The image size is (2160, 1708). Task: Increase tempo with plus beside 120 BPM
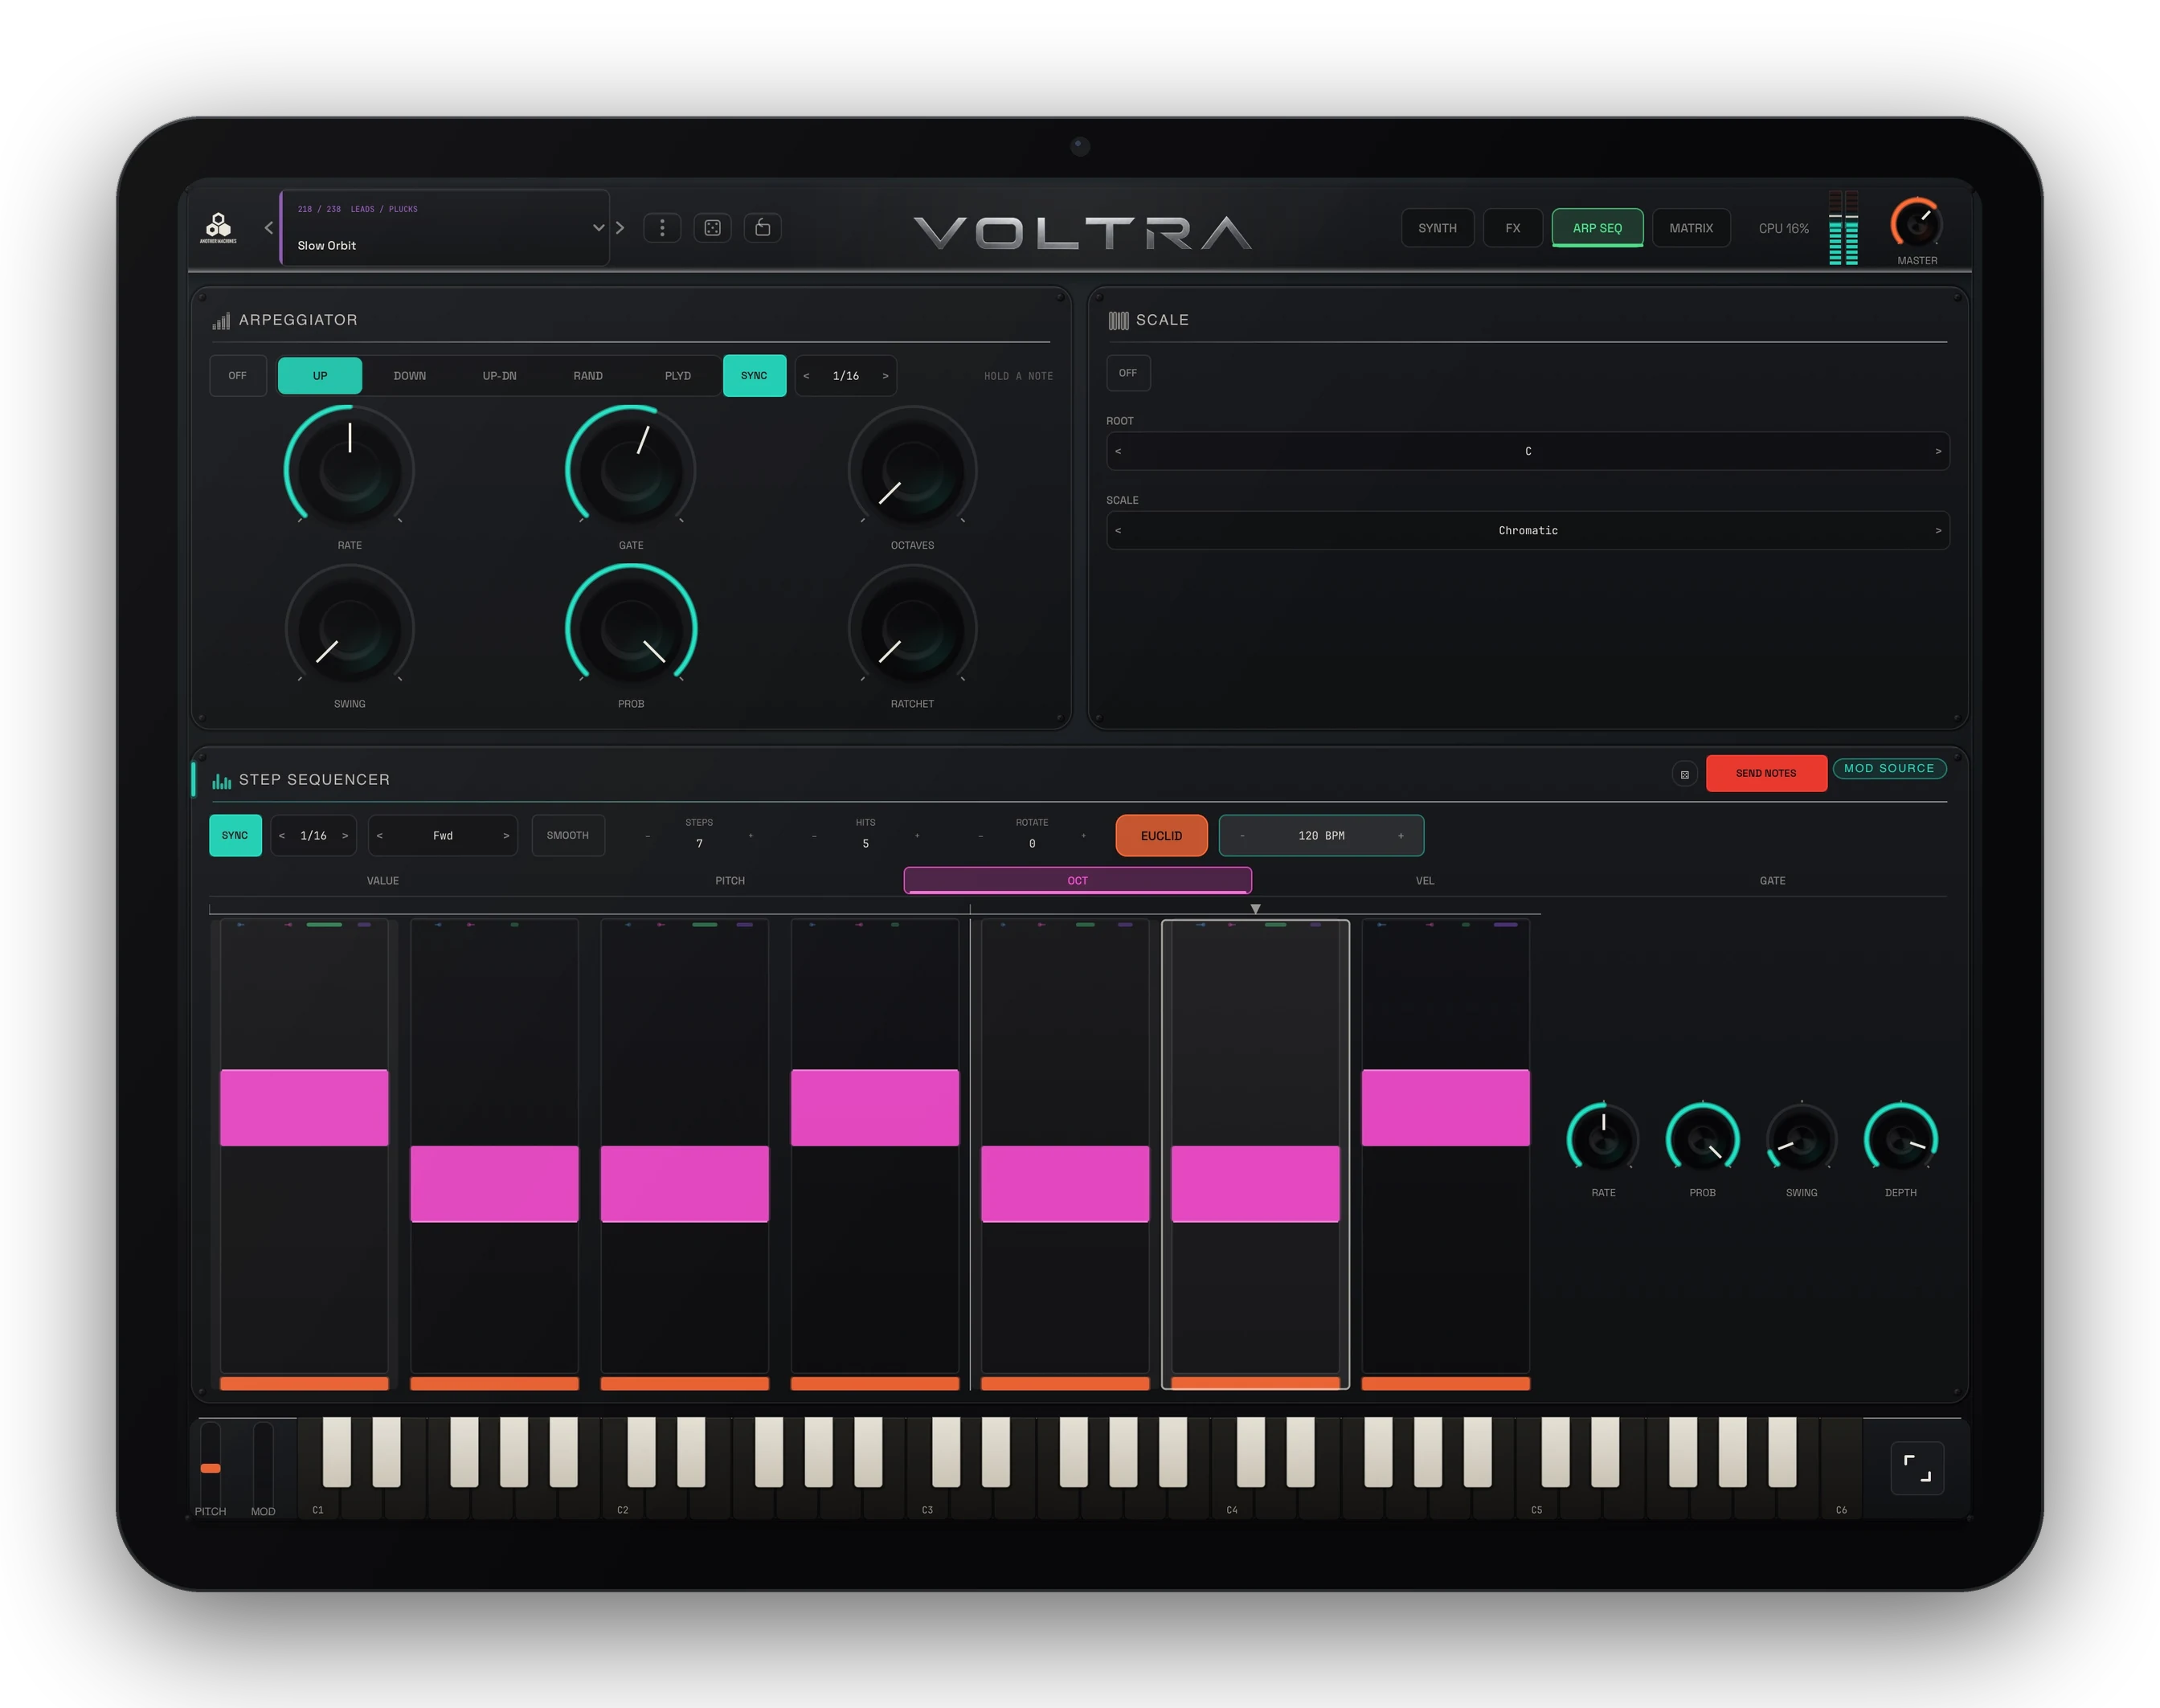pyautogui.click(x=1400, y=836)
